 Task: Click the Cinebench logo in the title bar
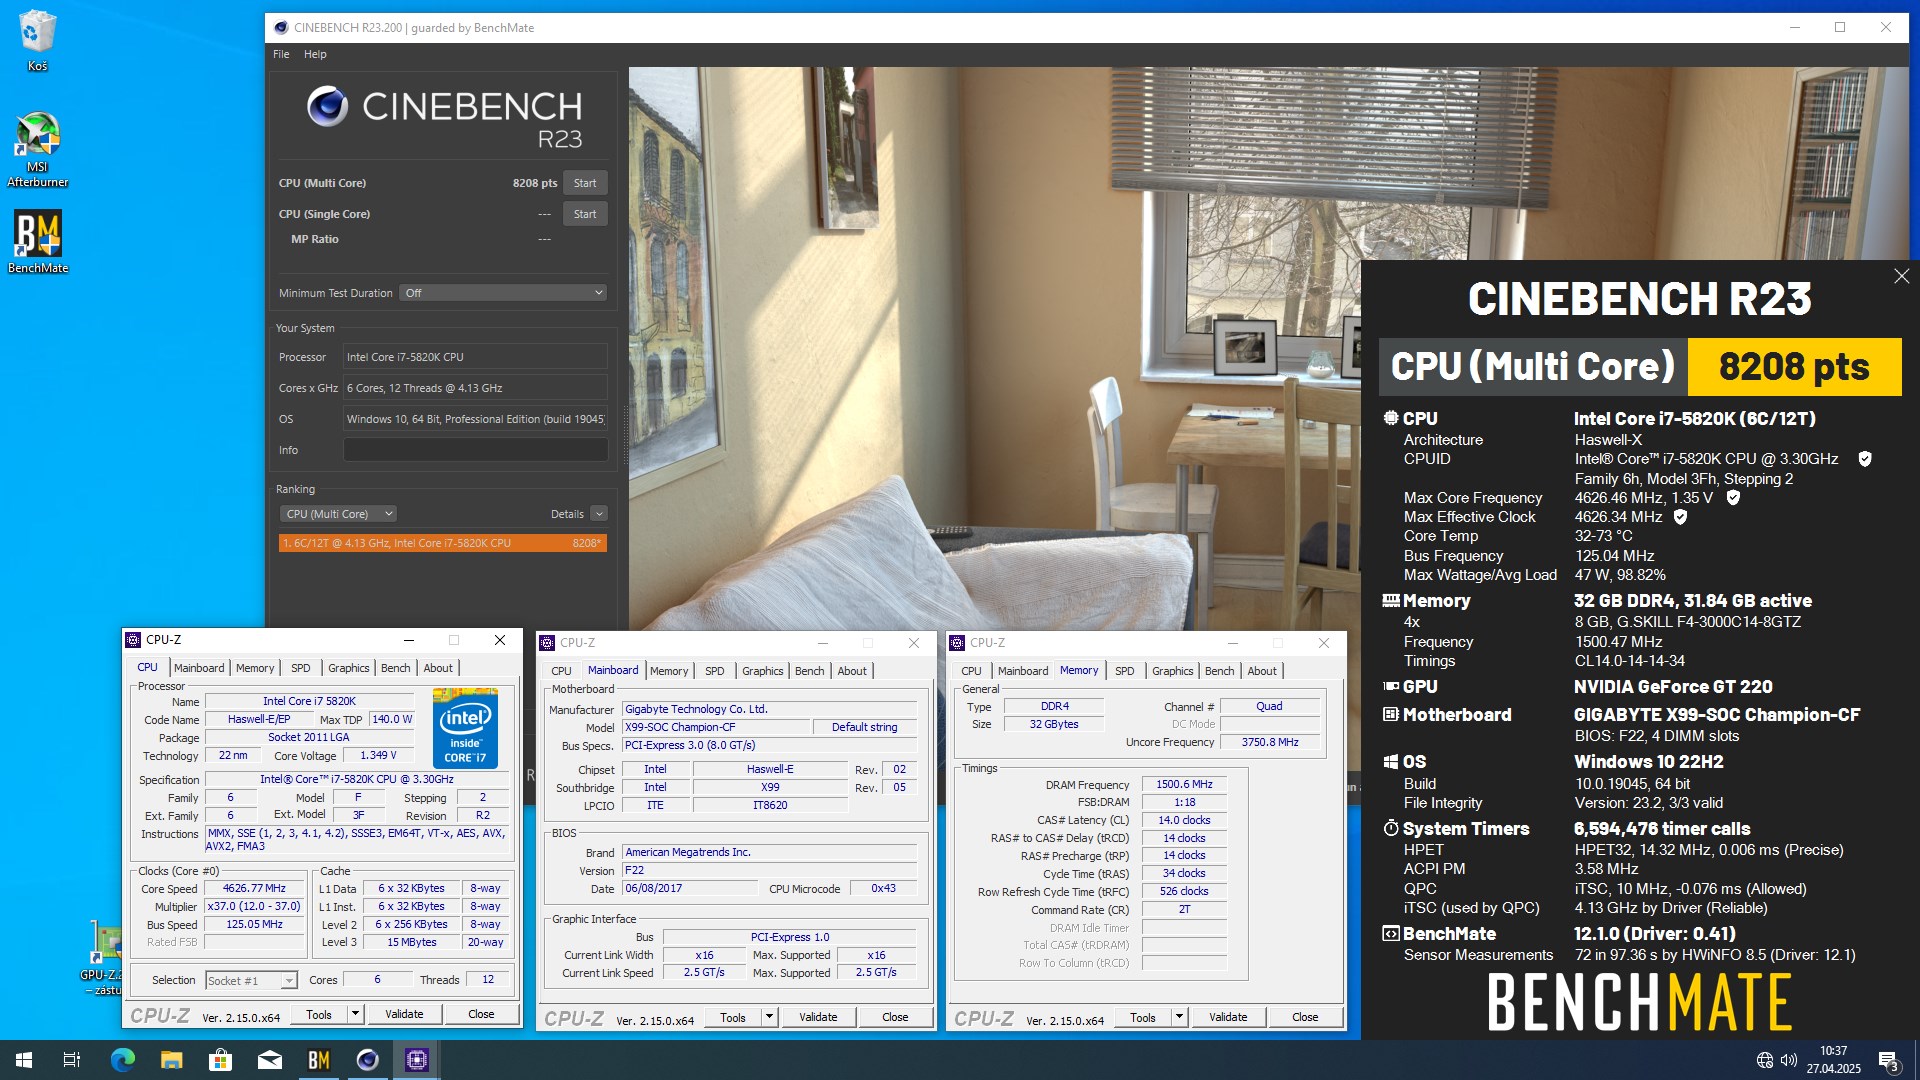281,27
